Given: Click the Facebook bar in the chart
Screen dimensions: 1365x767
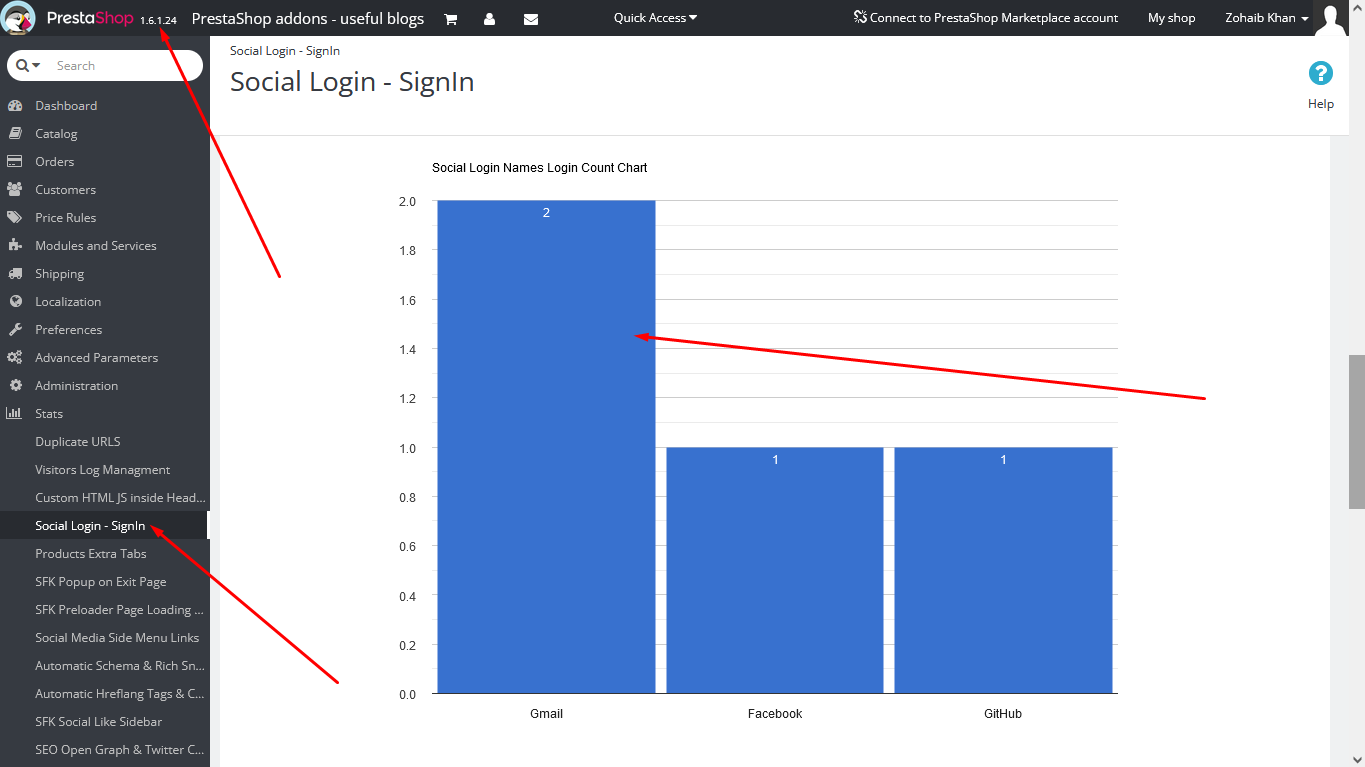Looking at the screenshot, I should click(x=775, y=570).
